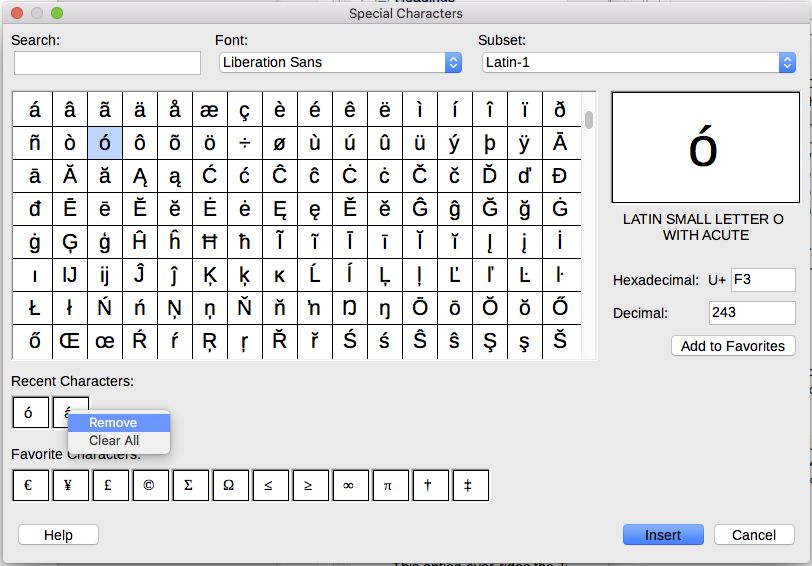Click the red close window button
The height and width of the screenshot is (566, 812).
coord(17,13)
